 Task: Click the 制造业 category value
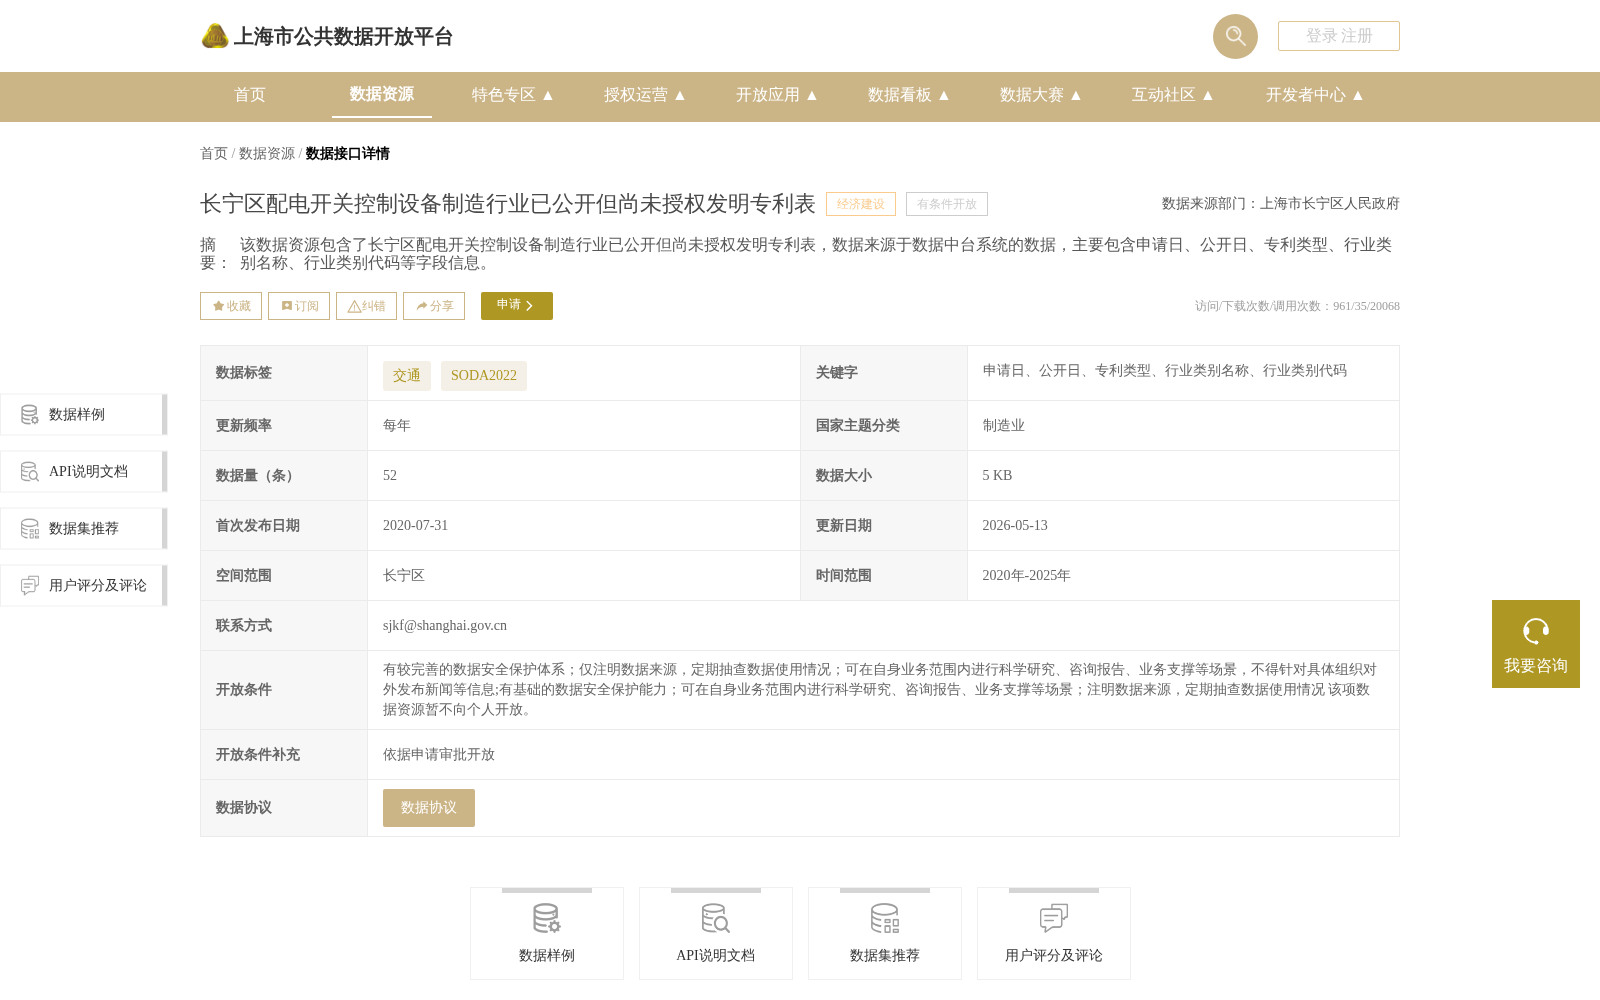pos(1004,426)
